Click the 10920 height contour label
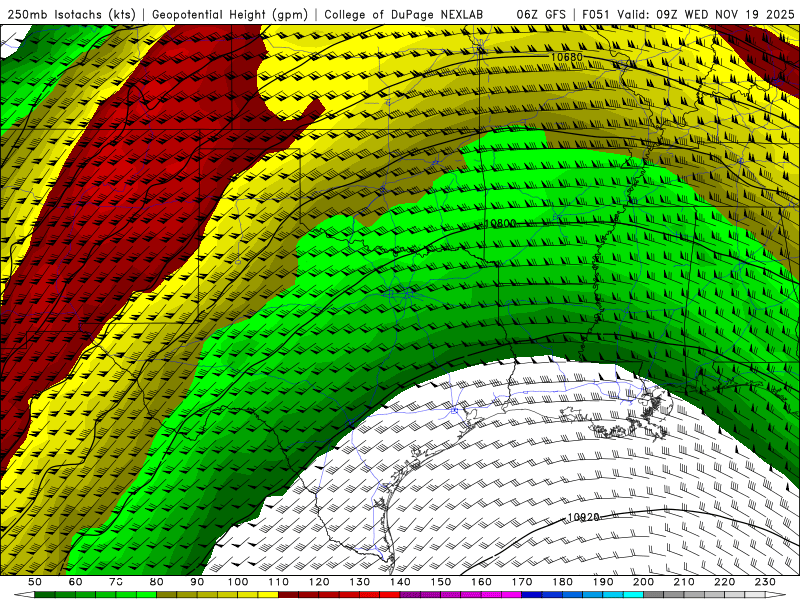Viewport: 800px width, 600px height. click(x=583, y=517)
